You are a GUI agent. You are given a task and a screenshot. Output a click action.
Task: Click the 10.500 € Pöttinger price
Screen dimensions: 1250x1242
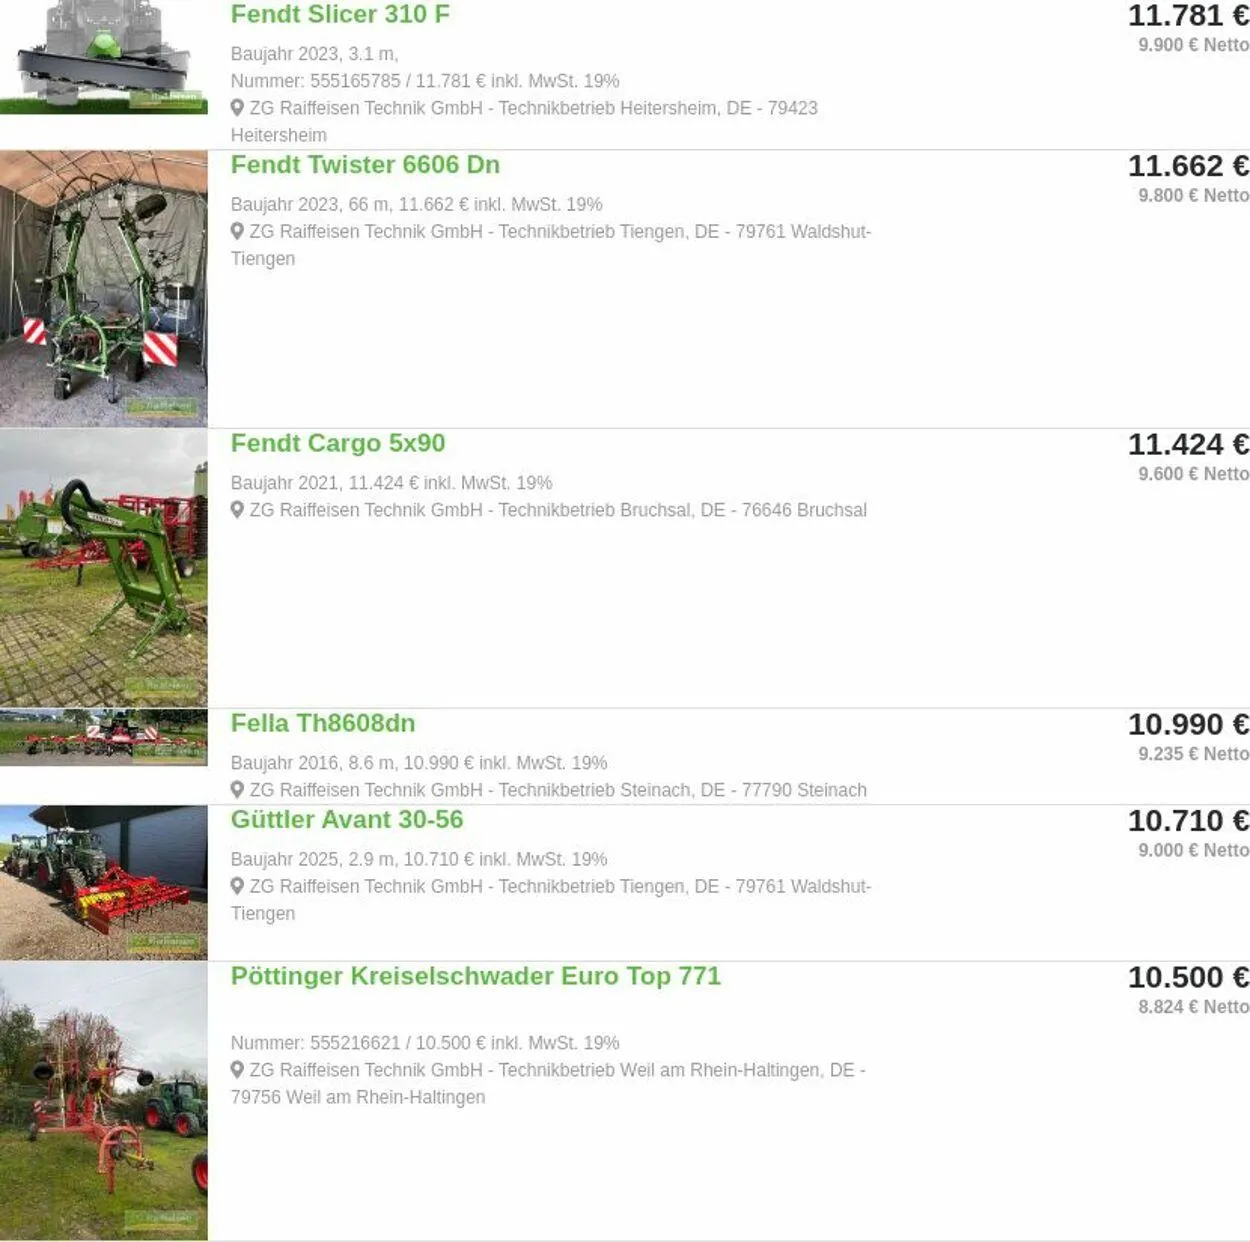[x=1188, y=977]
